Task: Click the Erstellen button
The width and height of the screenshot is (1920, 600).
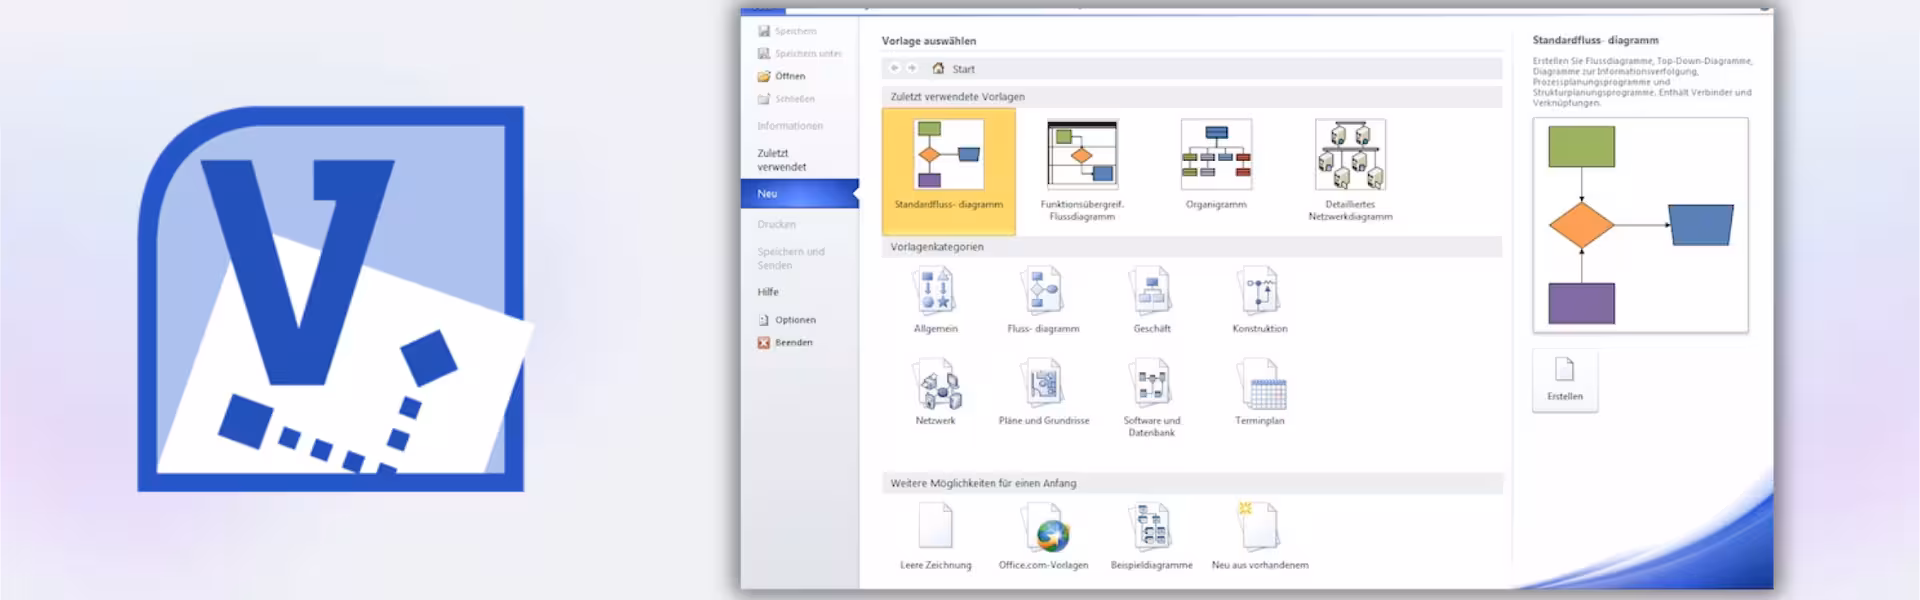Action: point(1565,381)
